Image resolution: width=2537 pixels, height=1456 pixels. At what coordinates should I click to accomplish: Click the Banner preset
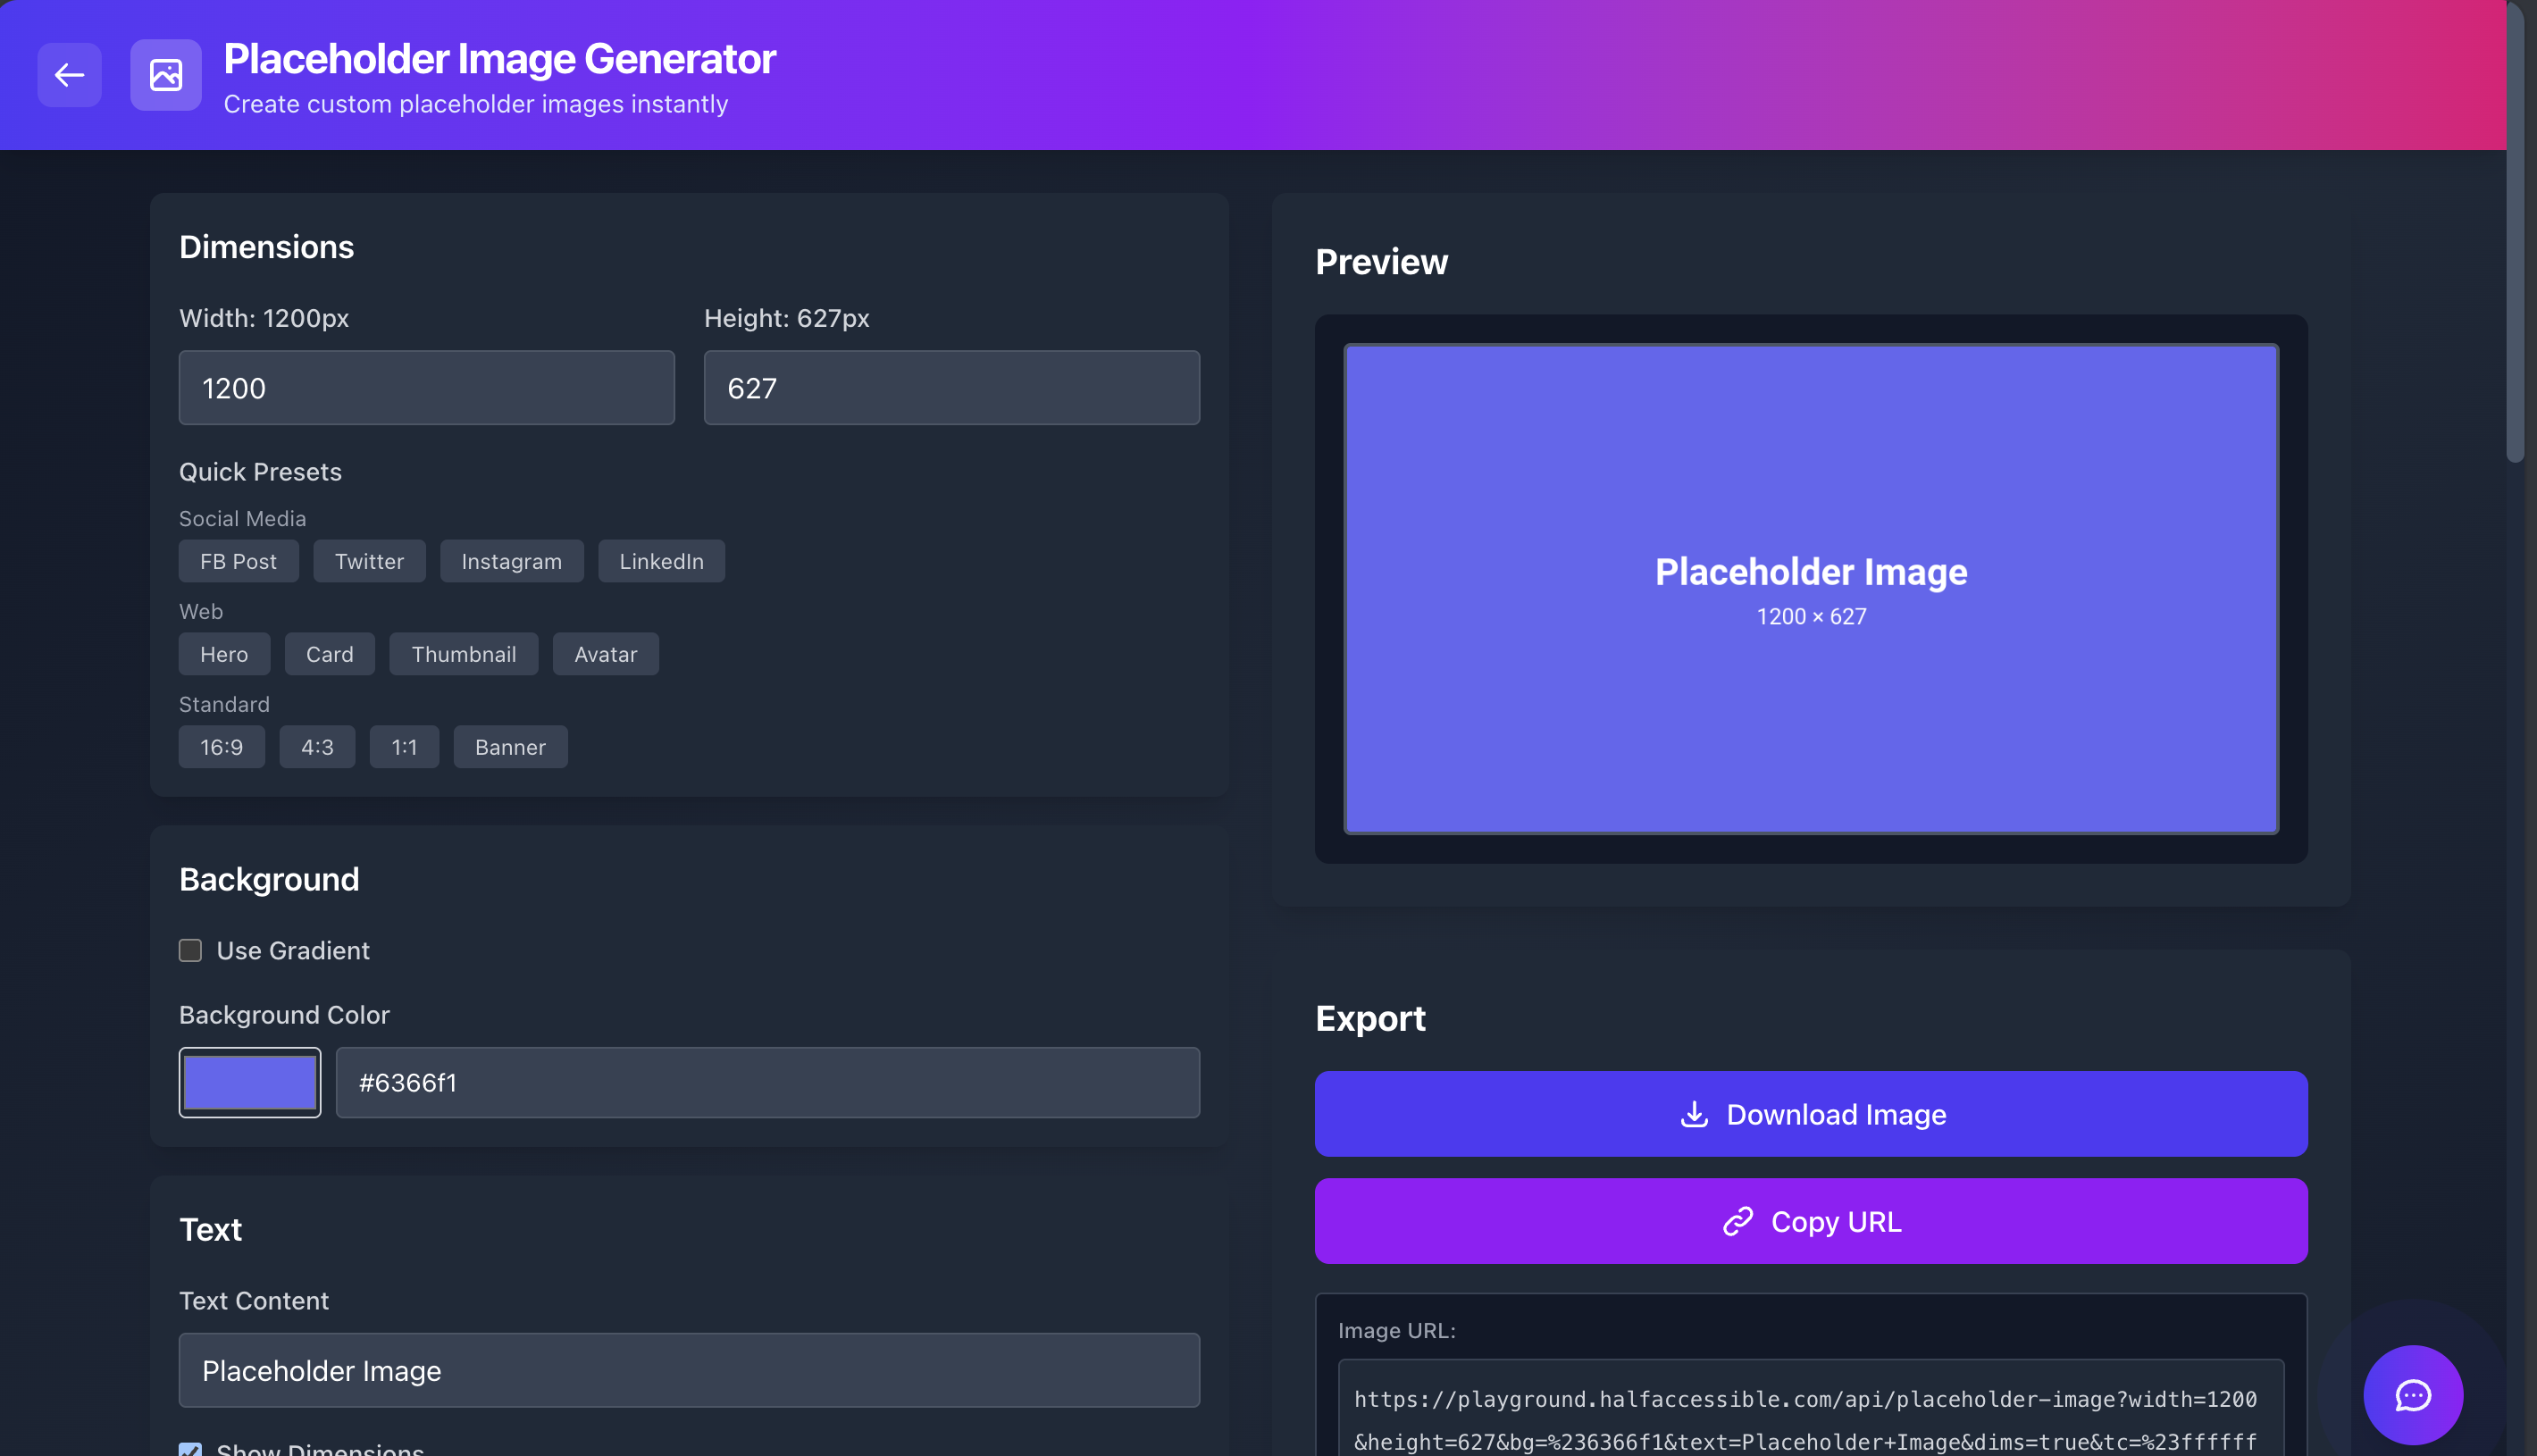pos(509,746)
